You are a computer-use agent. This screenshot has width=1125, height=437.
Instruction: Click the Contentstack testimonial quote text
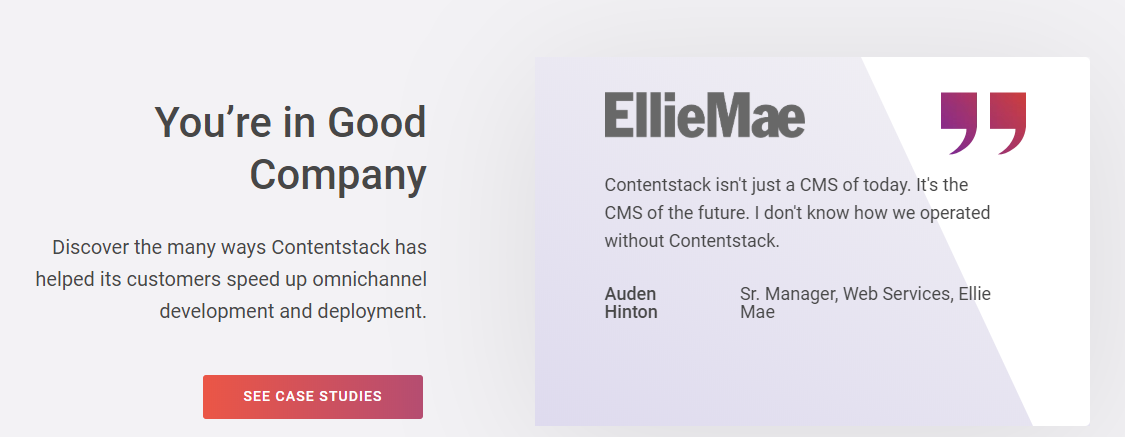click(x=797, y=213)
